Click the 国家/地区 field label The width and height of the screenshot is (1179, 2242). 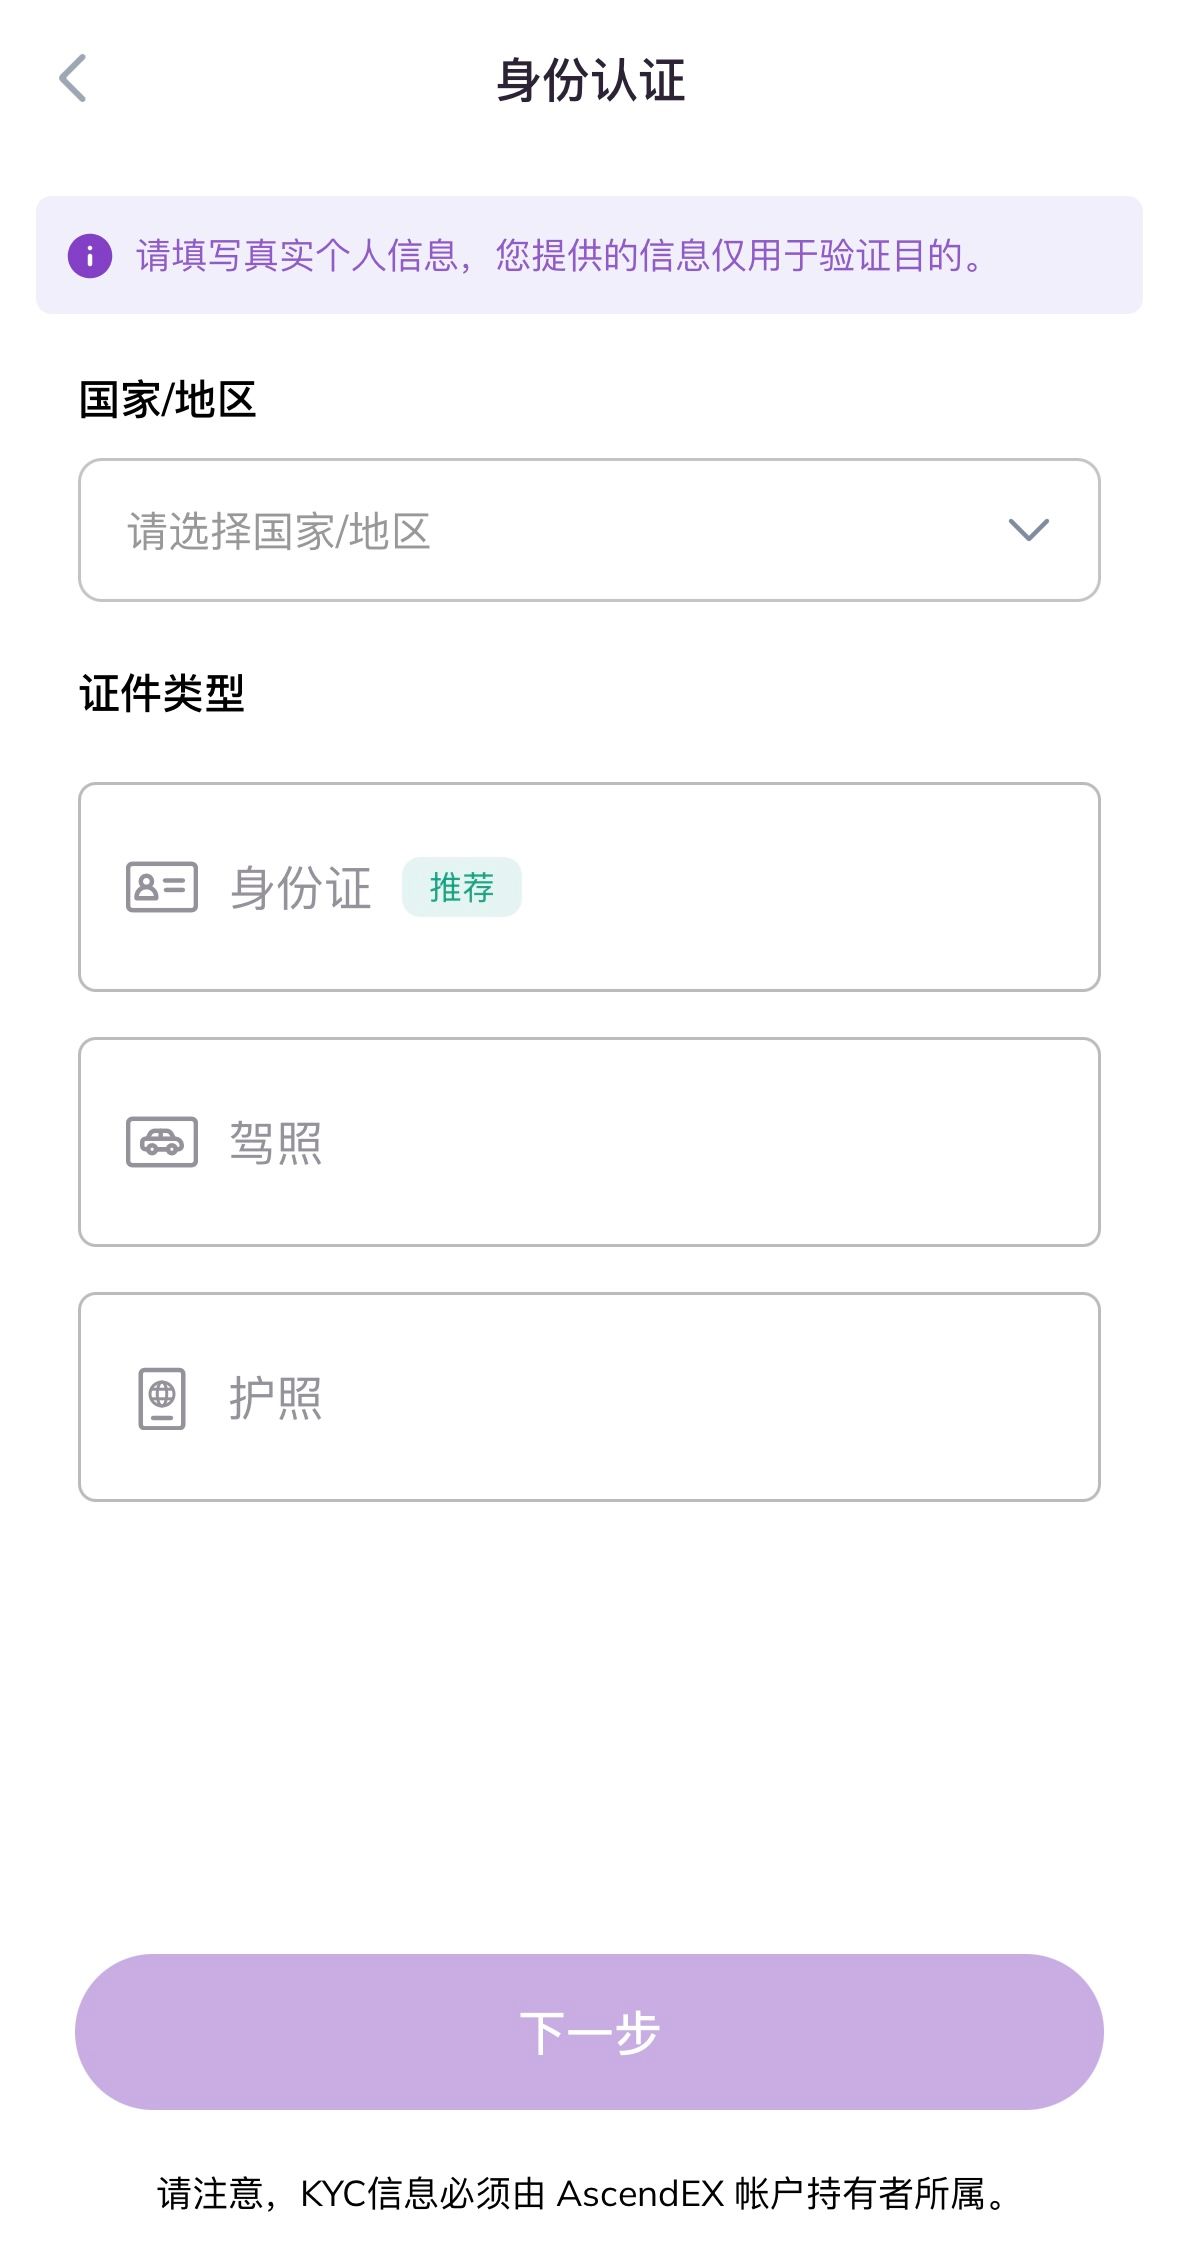click(x=167, y=400)
